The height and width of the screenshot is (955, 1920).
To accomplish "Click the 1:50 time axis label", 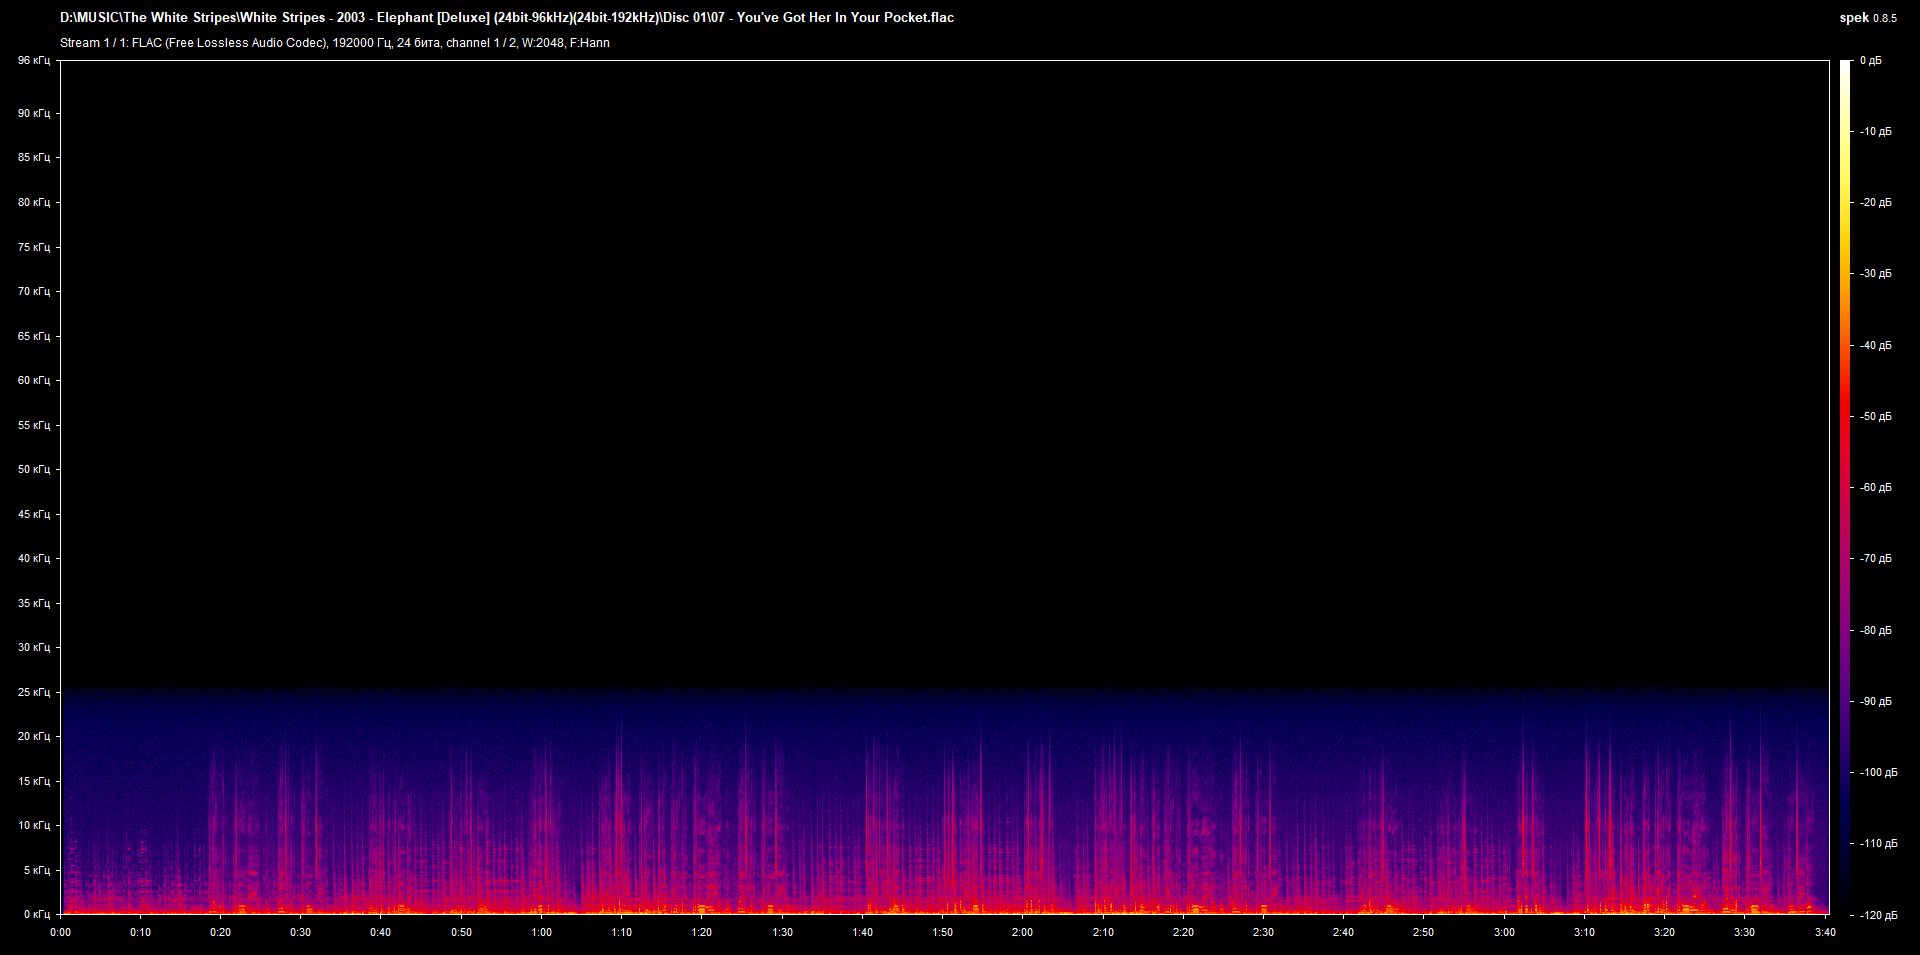I will click(942, 932).
